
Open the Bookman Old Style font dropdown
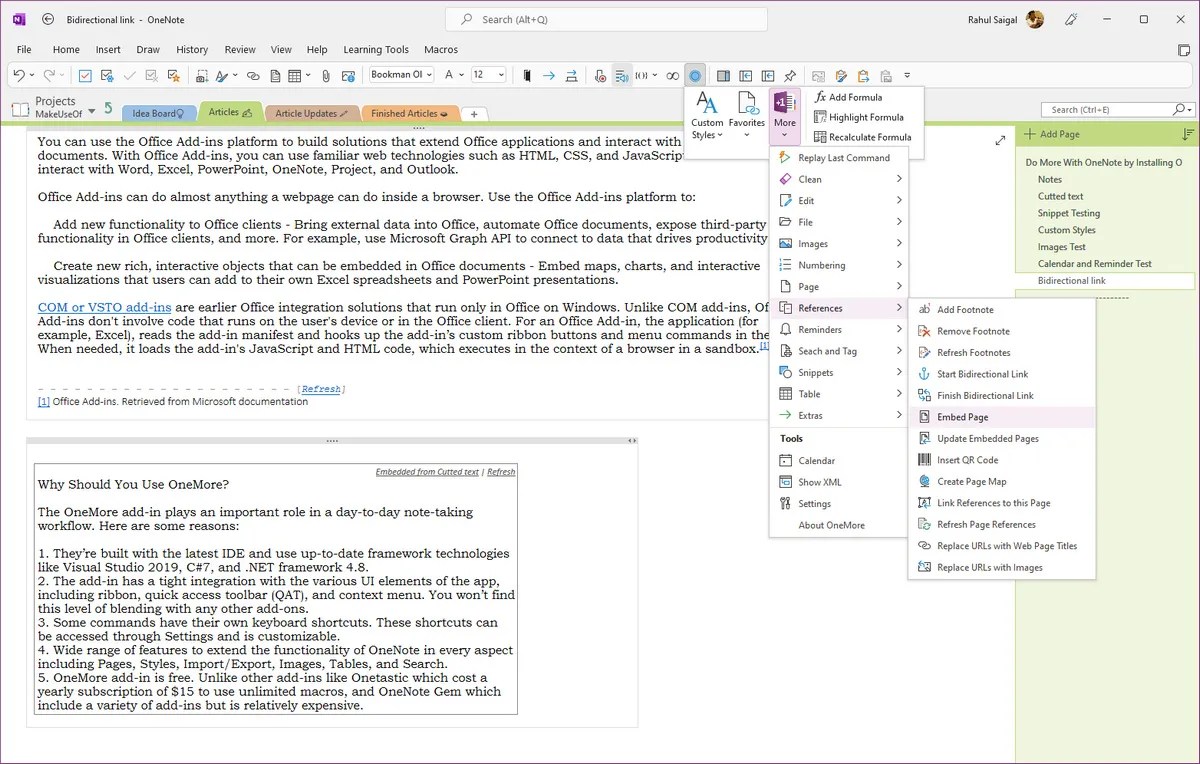[400, 74]
